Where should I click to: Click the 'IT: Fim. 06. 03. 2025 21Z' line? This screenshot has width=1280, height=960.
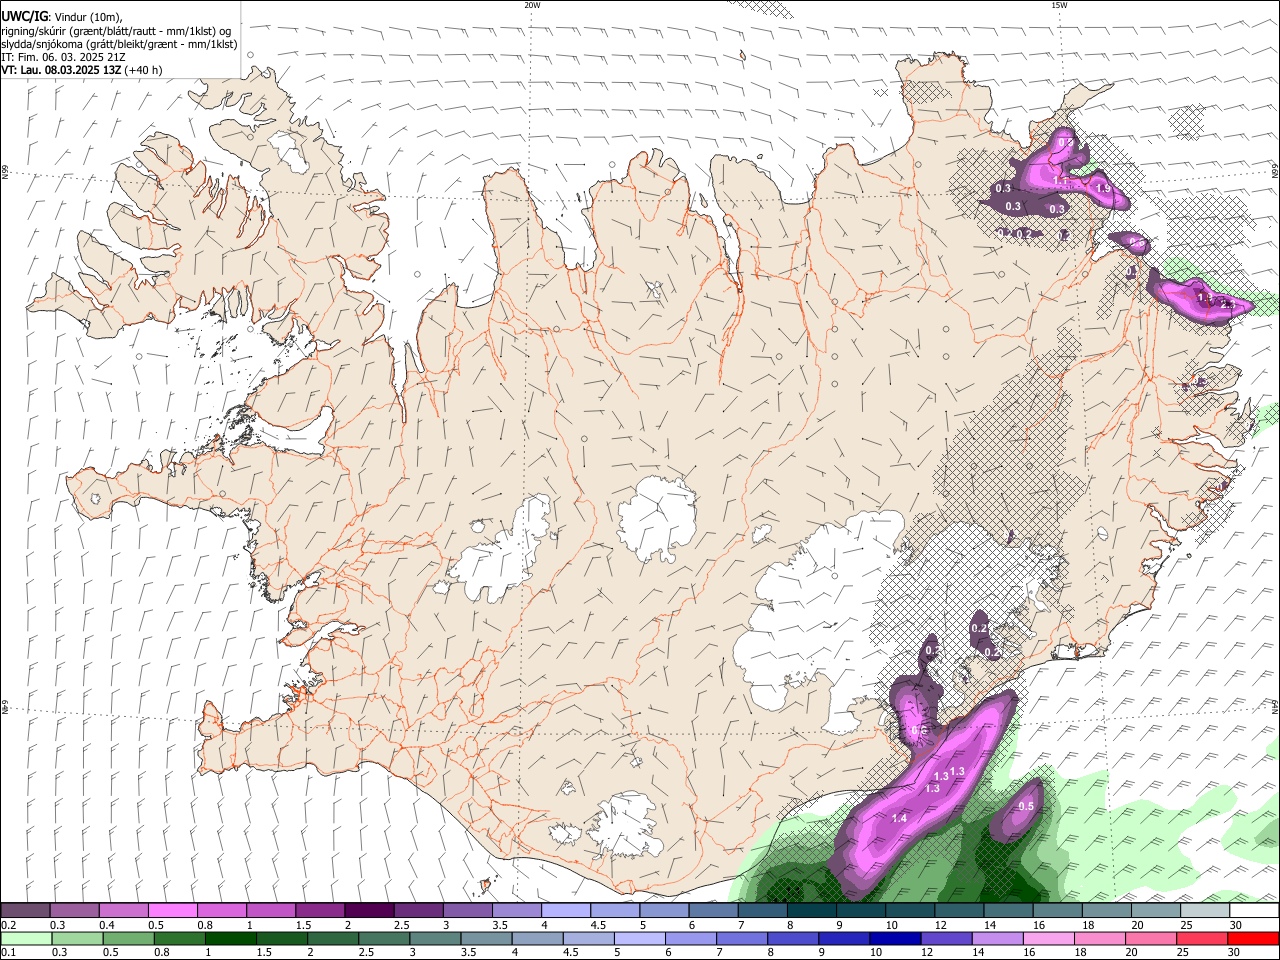click(62, 57)
